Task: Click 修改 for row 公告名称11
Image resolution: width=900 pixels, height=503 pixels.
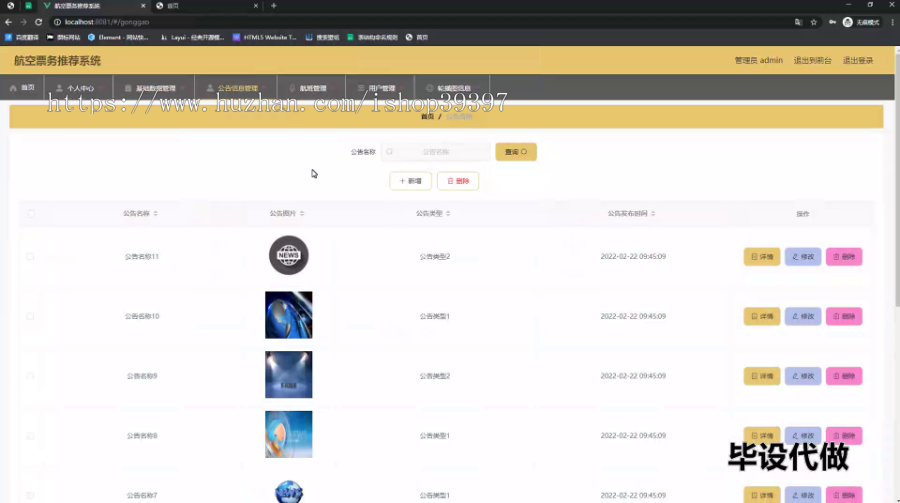Action: click(803, 257)
